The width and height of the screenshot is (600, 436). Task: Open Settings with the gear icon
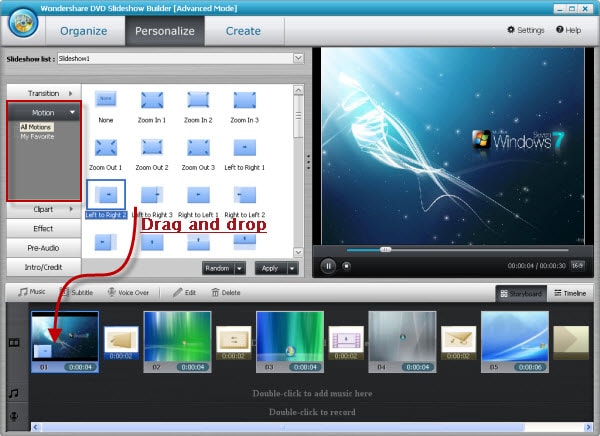coord(525,30)
